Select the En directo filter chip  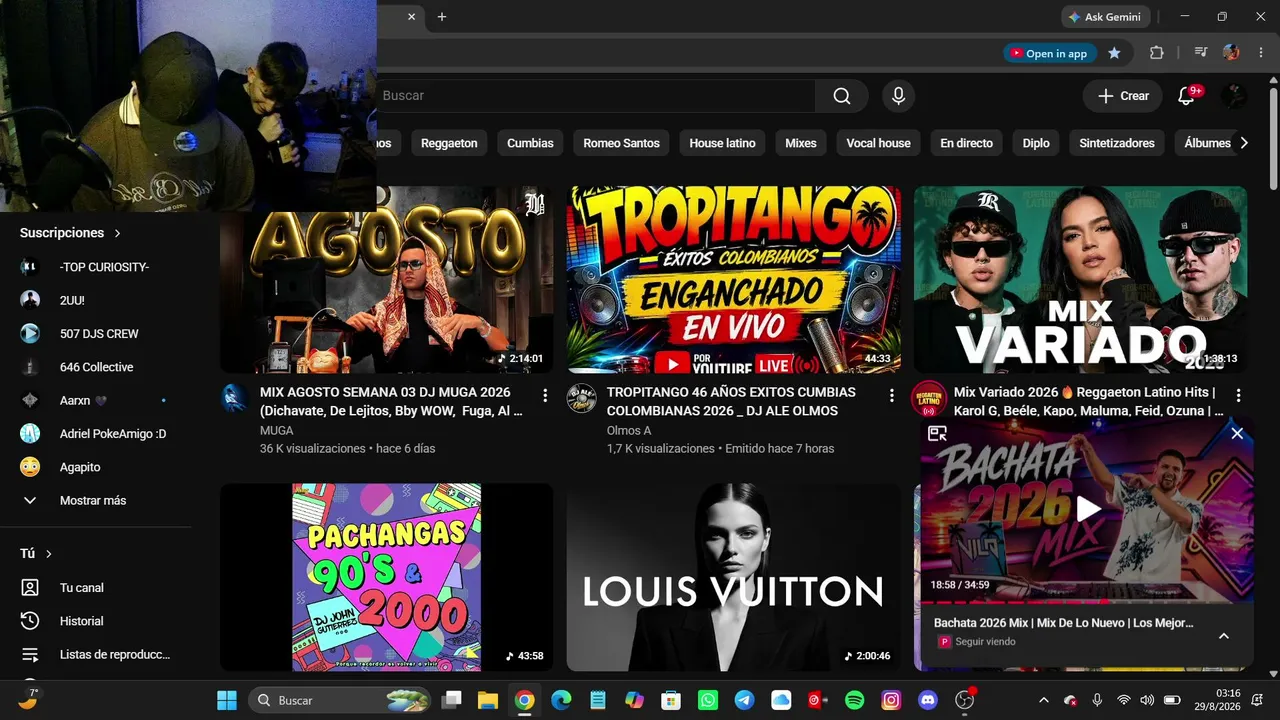tap(966, 143)
